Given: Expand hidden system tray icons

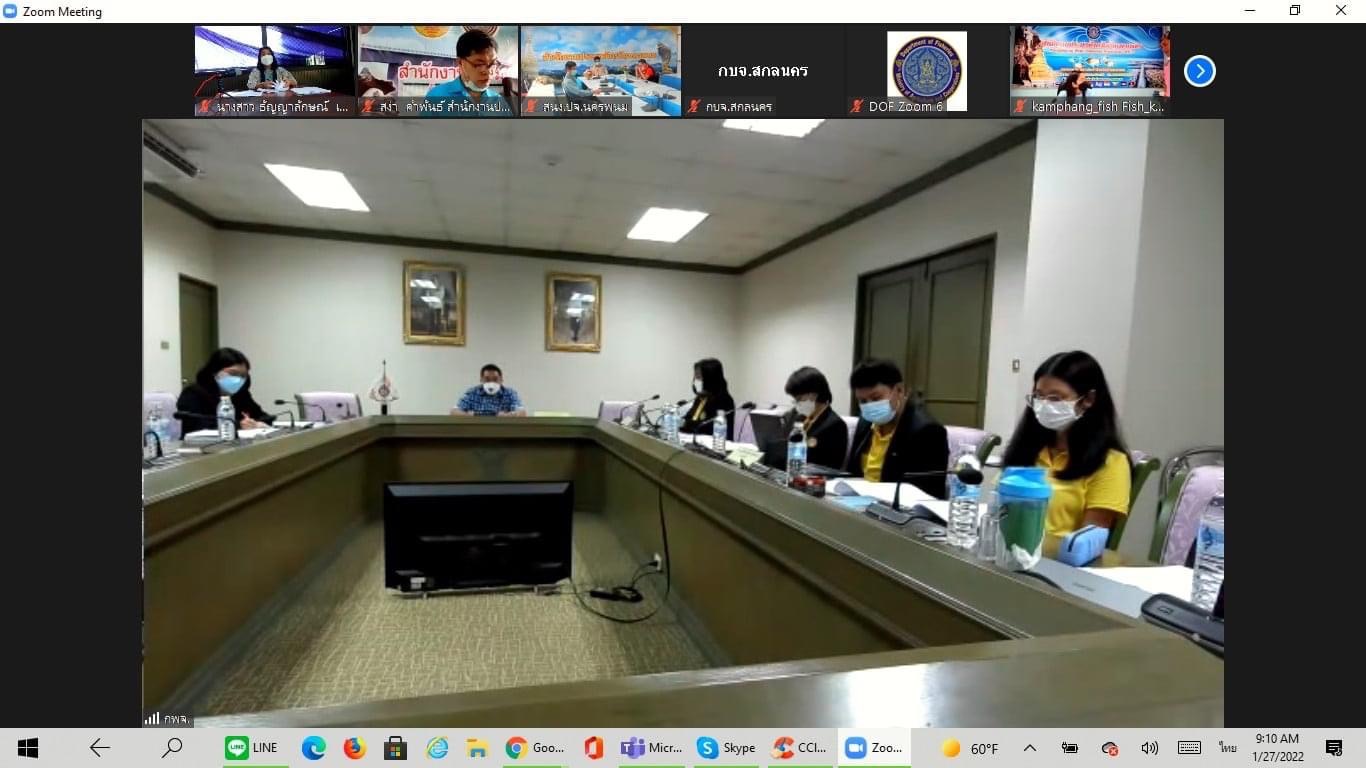Looking at the screenshot, I should (x=1029, y=748).
